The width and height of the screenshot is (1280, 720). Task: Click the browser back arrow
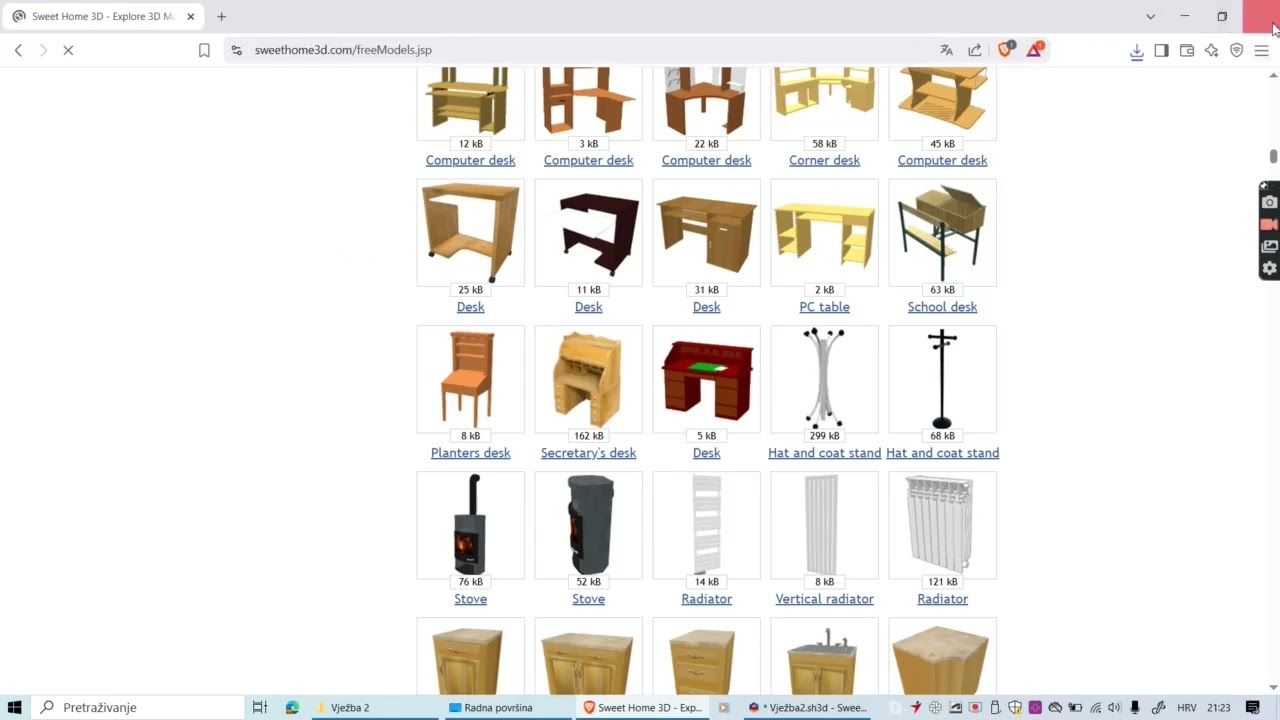coord(18,50)
